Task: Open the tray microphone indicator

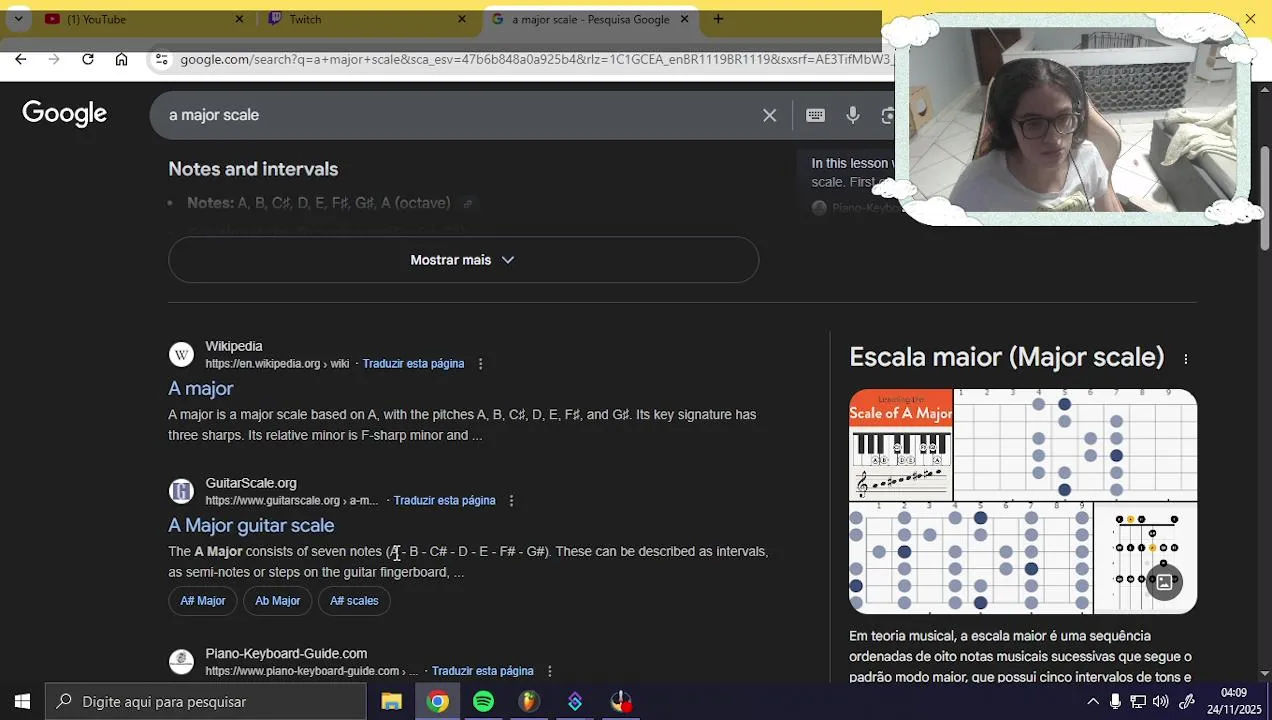Action: pyautogui.click(x=1115, y=702)
